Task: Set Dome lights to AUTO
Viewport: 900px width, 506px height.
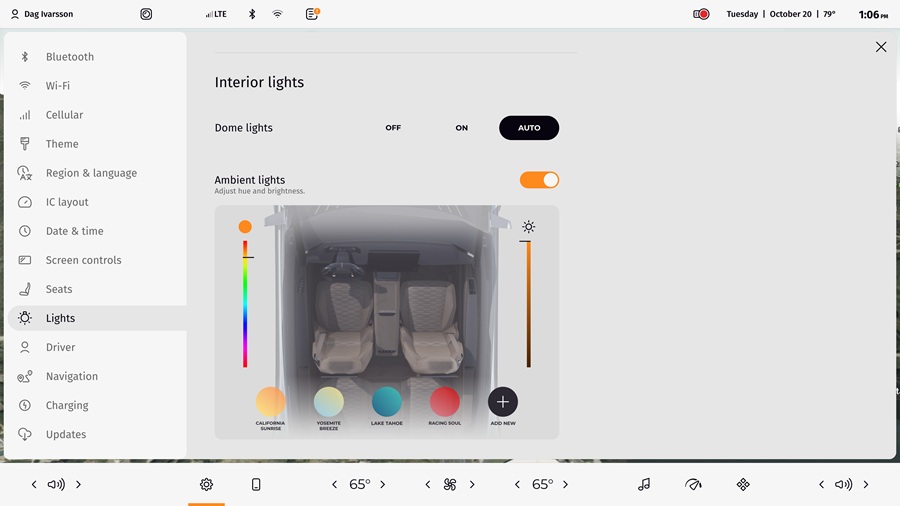Action: [529, 128]
